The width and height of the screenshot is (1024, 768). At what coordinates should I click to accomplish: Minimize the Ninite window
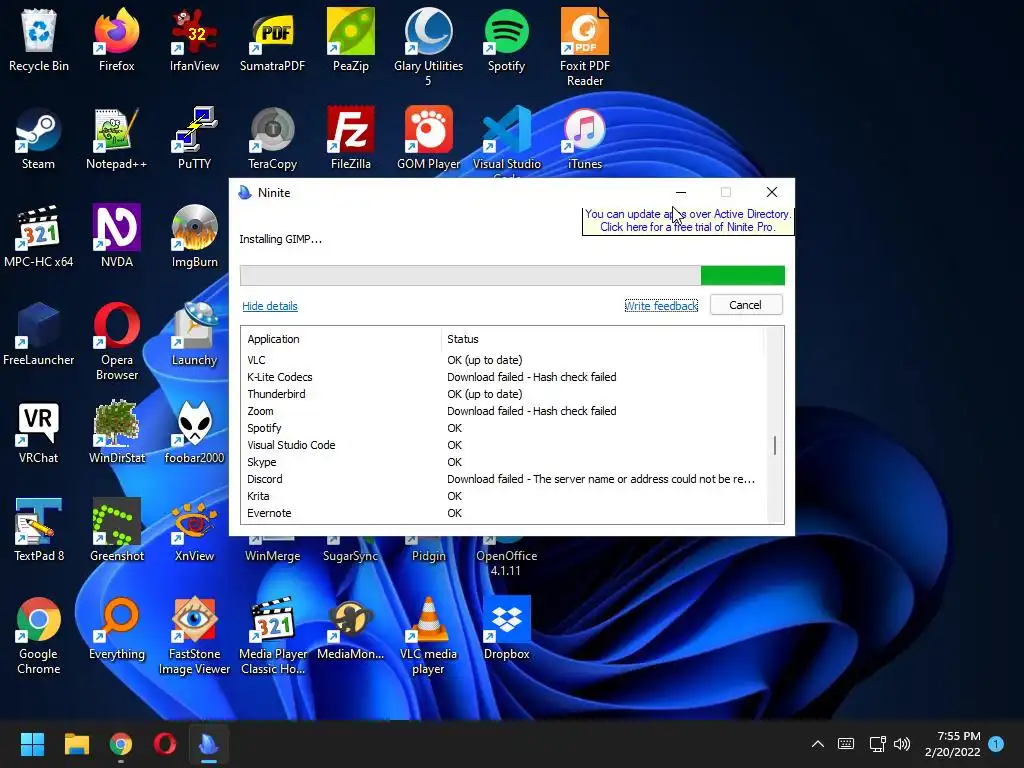[x=680, y=192]
